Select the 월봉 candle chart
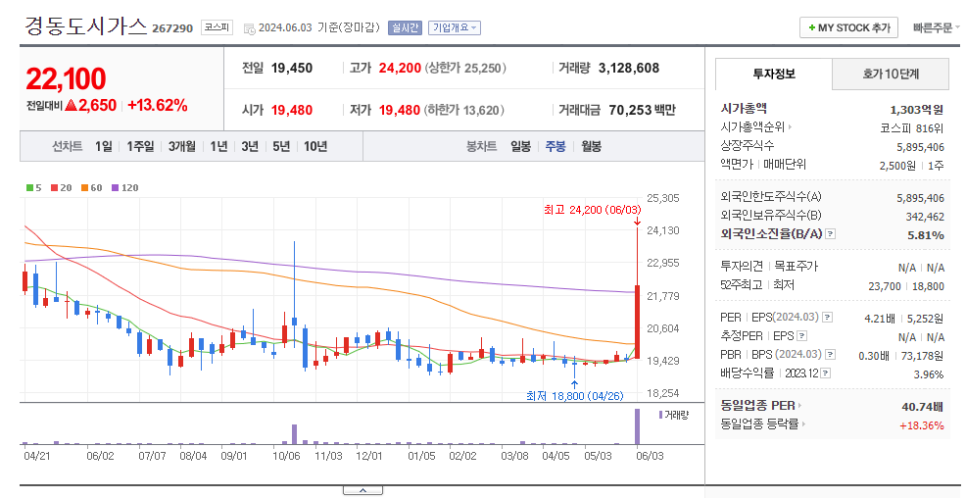This screenshot has height=498, width=966. click(591, 147)
